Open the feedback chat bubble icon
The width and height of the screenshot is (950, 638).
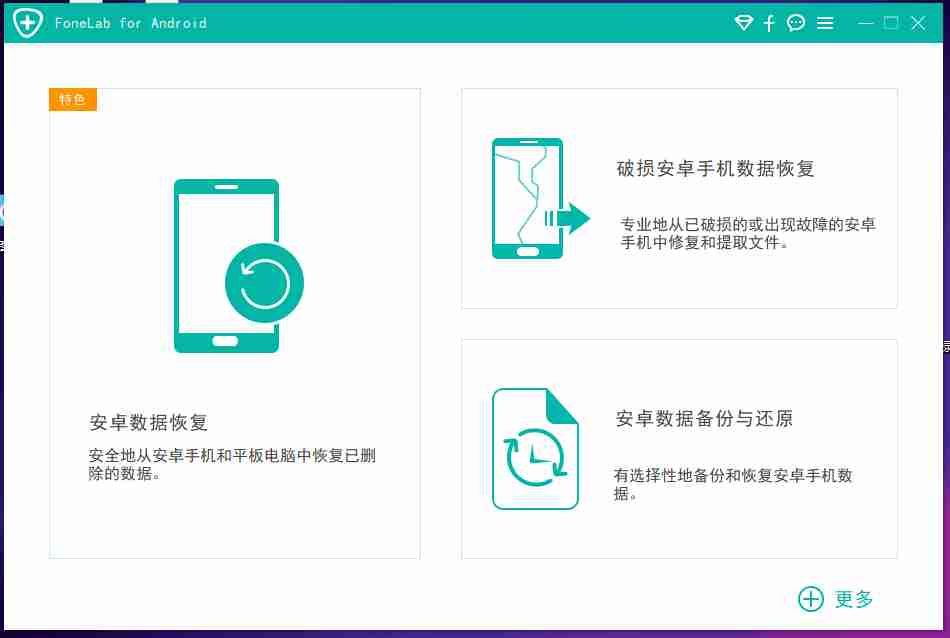point(796,22)
